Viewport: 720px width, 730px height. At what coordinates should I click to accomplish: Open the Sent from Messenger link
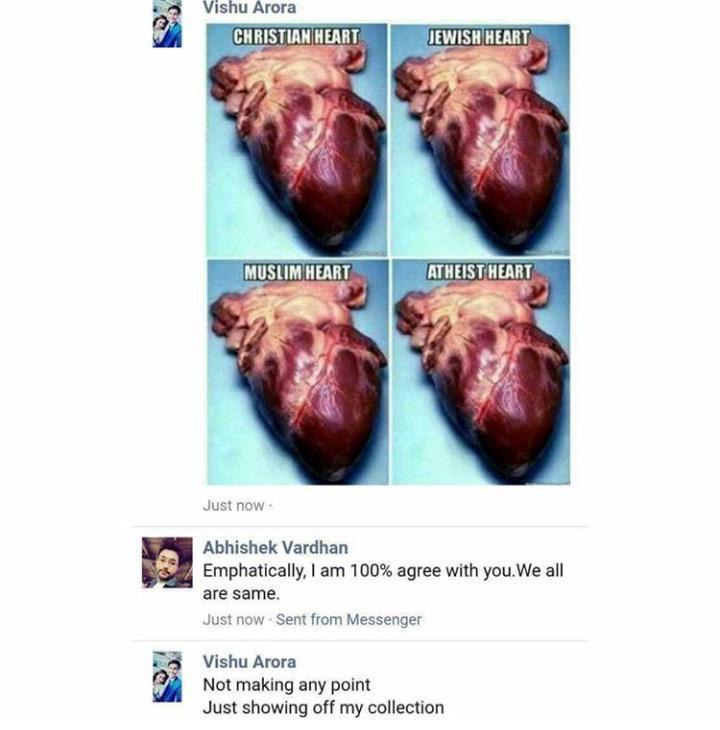pos(349,620)
